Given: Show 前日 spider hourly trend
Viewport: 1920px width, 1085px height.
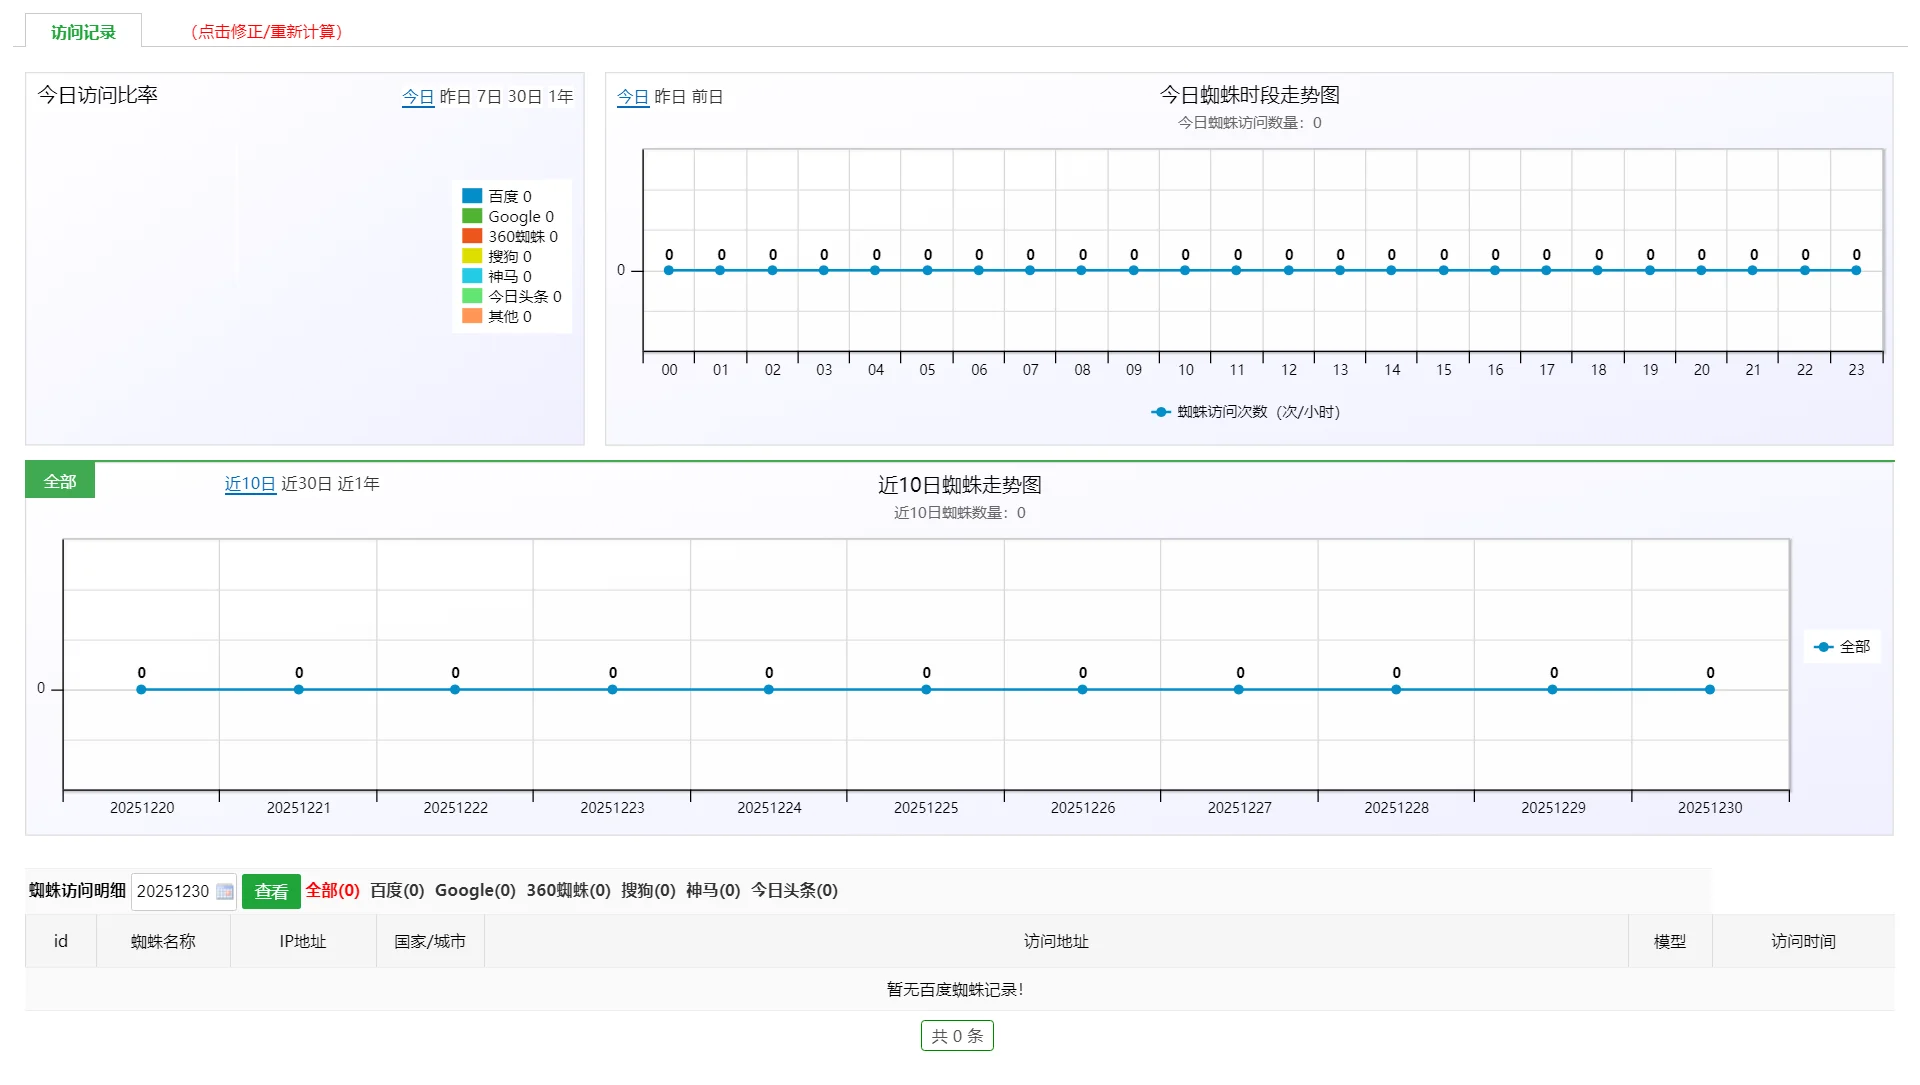Looking at the screenshot, I should 707,97.
